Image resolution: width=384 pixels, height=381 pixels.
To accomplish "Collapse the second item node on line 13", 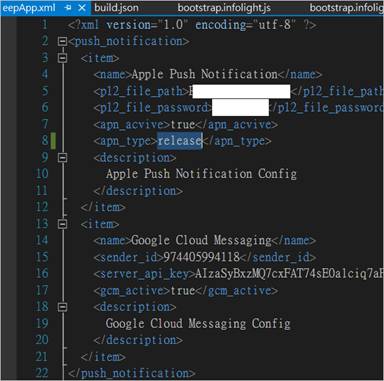I will pyautogui.click(x=62, y=224).
